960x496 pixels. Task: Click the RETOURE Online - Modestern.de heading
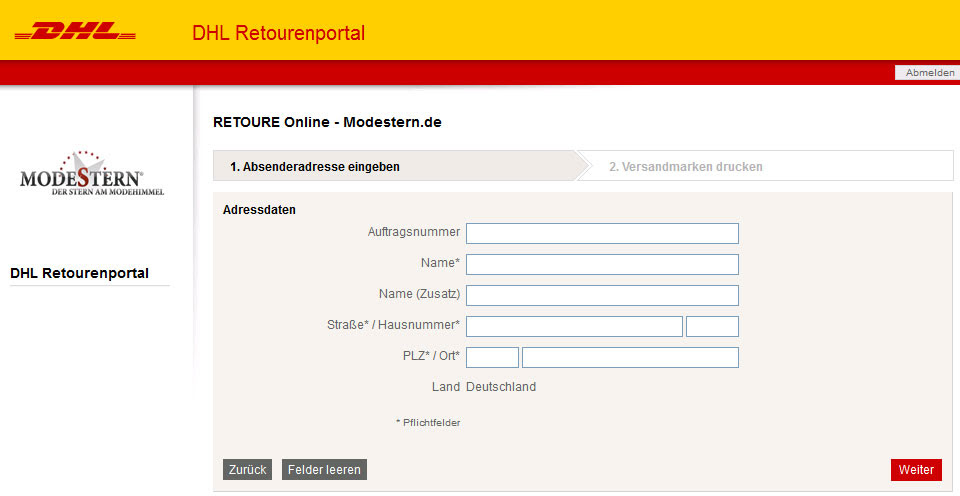327,122
